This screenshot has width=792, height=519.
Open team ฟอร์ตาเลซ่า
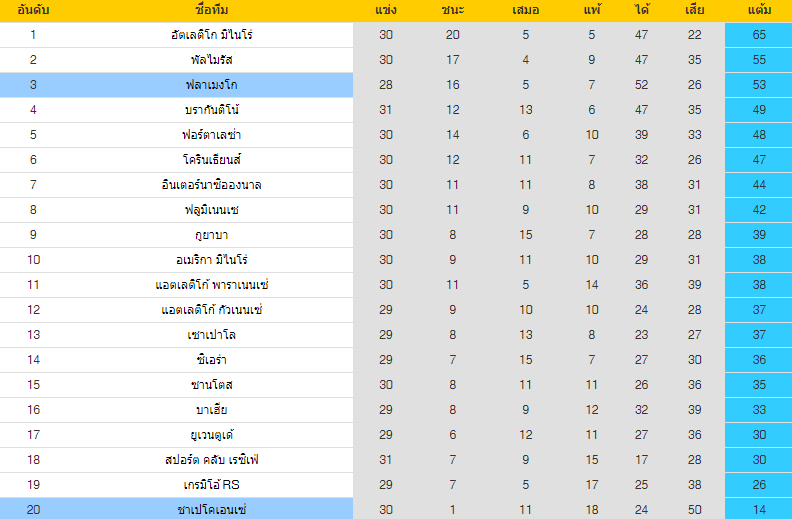pyautogui.click(x=211, y=135)
